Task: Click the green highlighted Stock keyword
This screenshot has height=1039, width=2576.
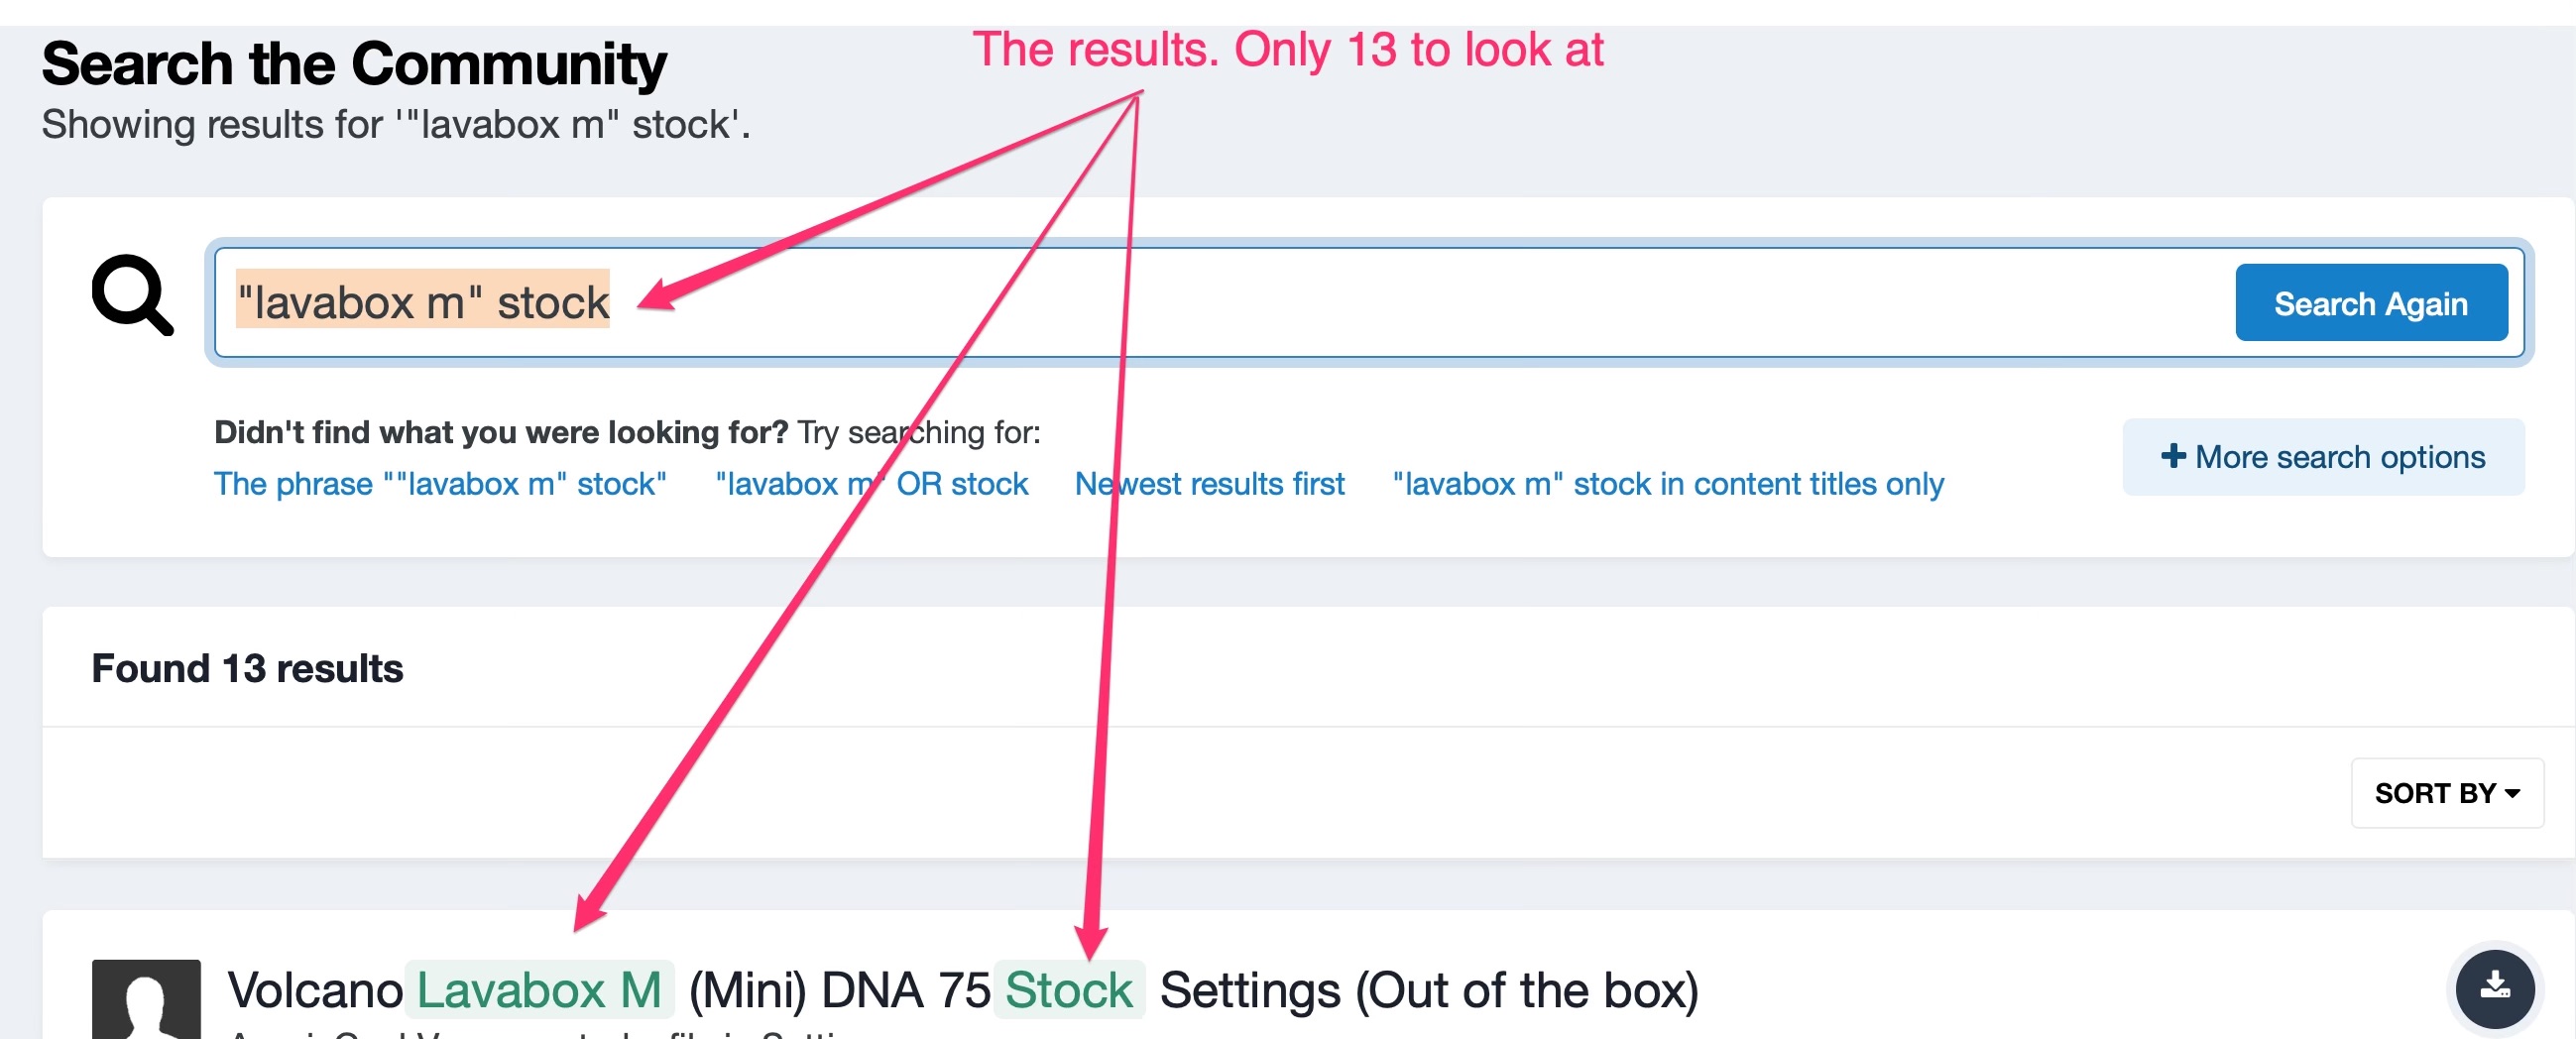Action: pyautogui.click(x=1068, y=990)
